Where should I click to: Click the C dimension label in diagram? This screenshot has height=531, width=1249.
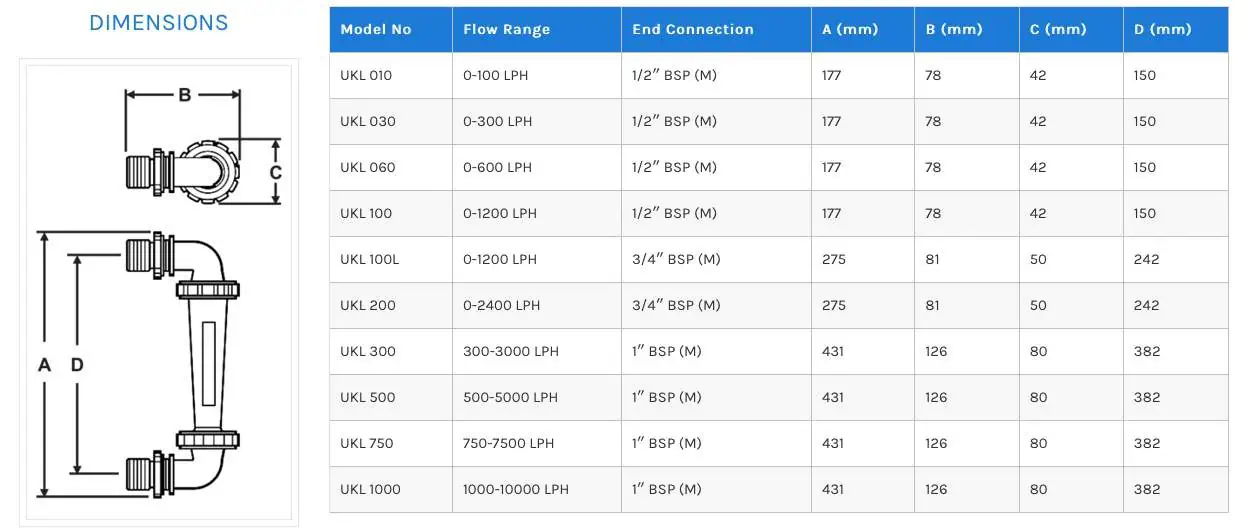tap(276, 172)
